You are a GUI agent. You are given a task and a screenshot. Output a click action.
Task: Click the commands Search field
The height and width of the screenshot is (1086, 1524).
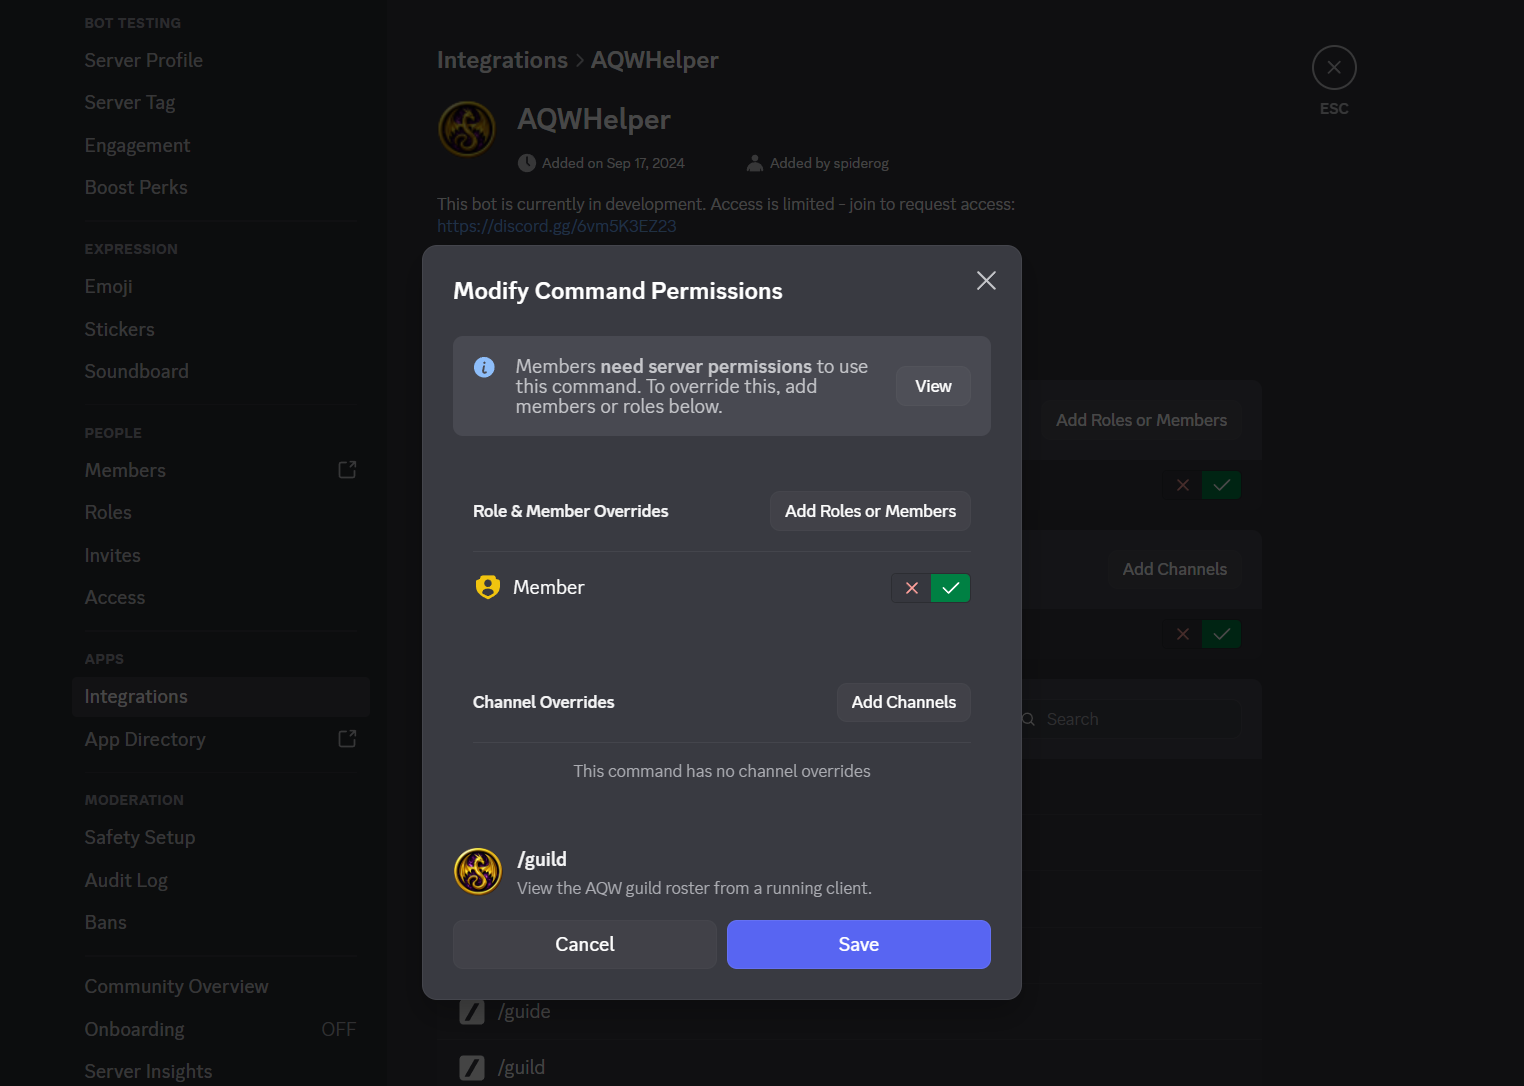1130,719
